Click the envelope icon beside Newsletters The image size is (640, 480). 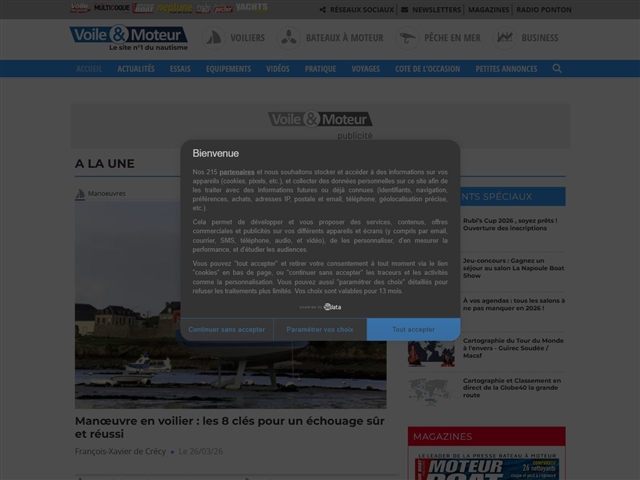coord(404,9)
